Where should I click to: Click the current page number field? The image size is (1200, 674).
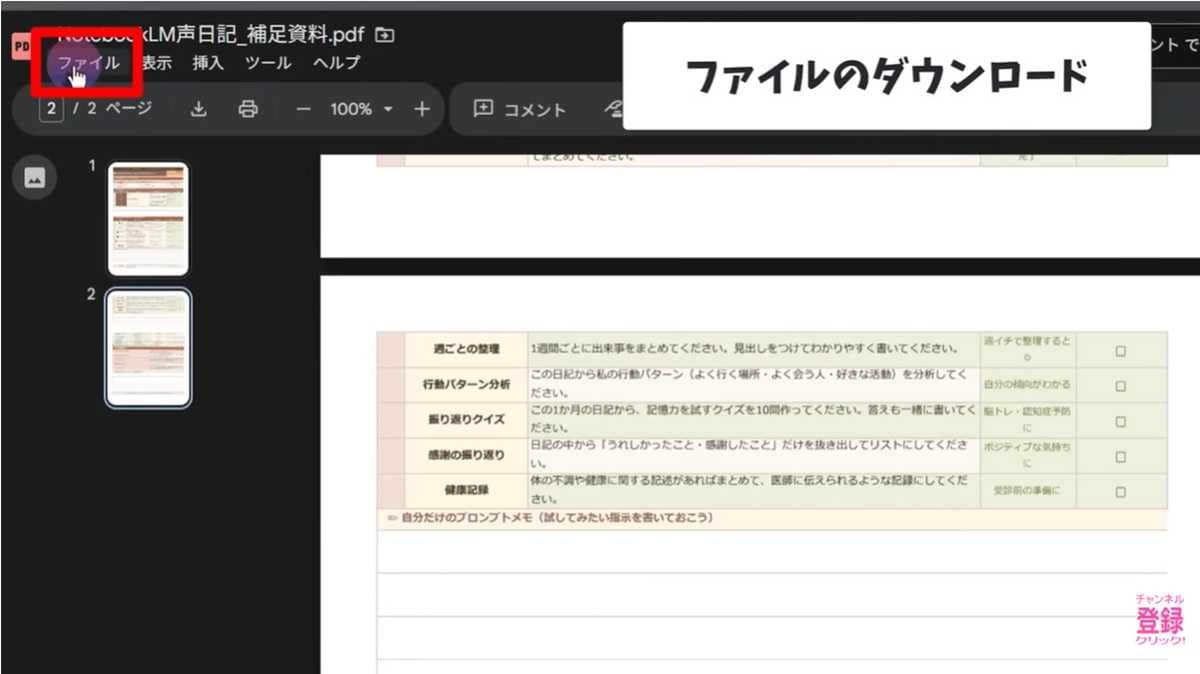click(x=49, y=109)
